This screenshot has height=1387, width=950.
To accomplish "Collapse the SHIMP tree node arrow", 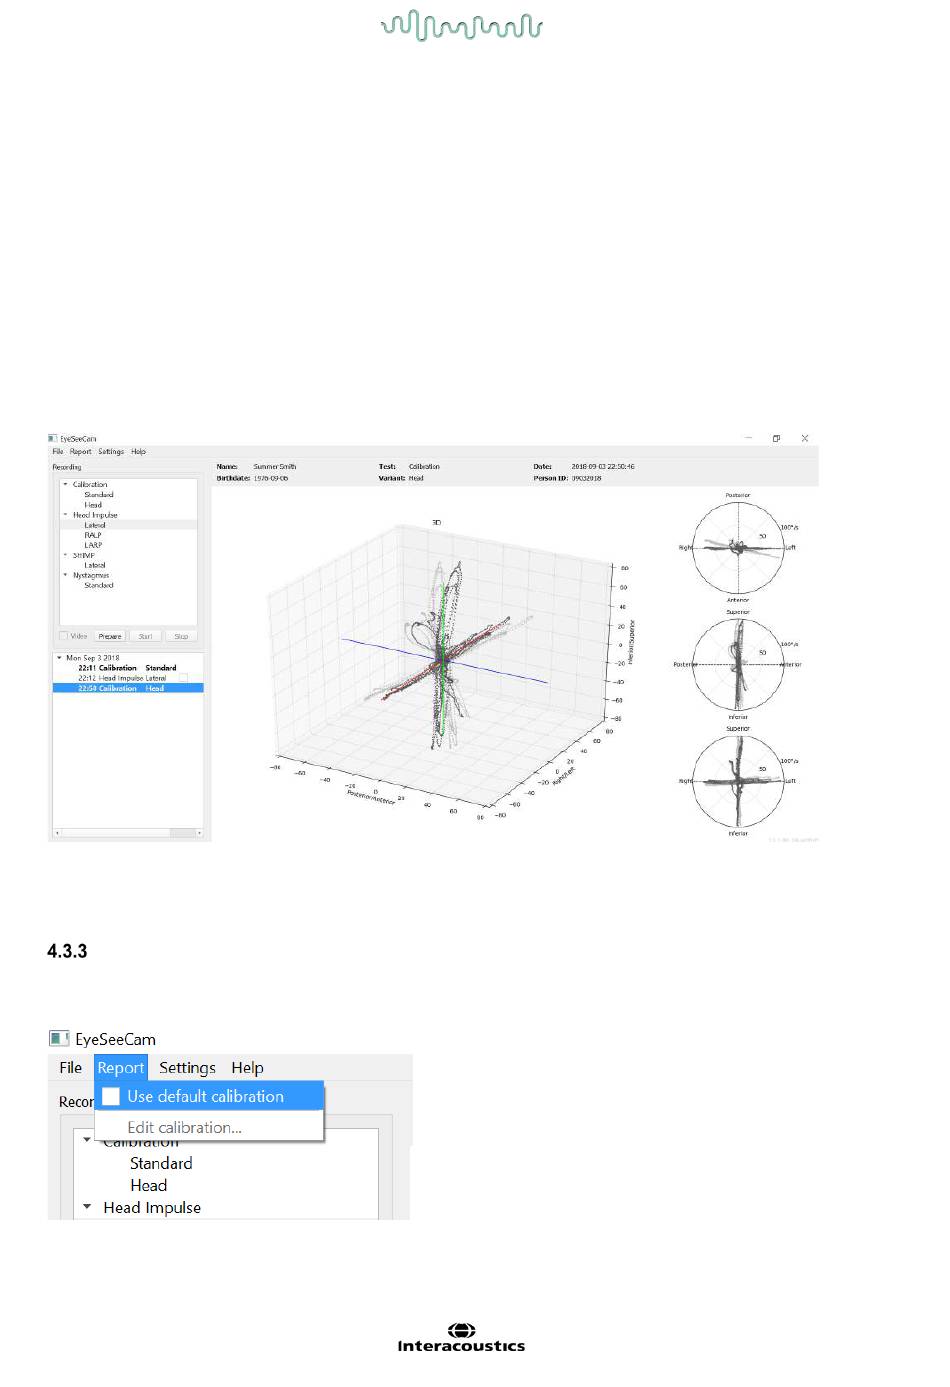I will (66, 555).
